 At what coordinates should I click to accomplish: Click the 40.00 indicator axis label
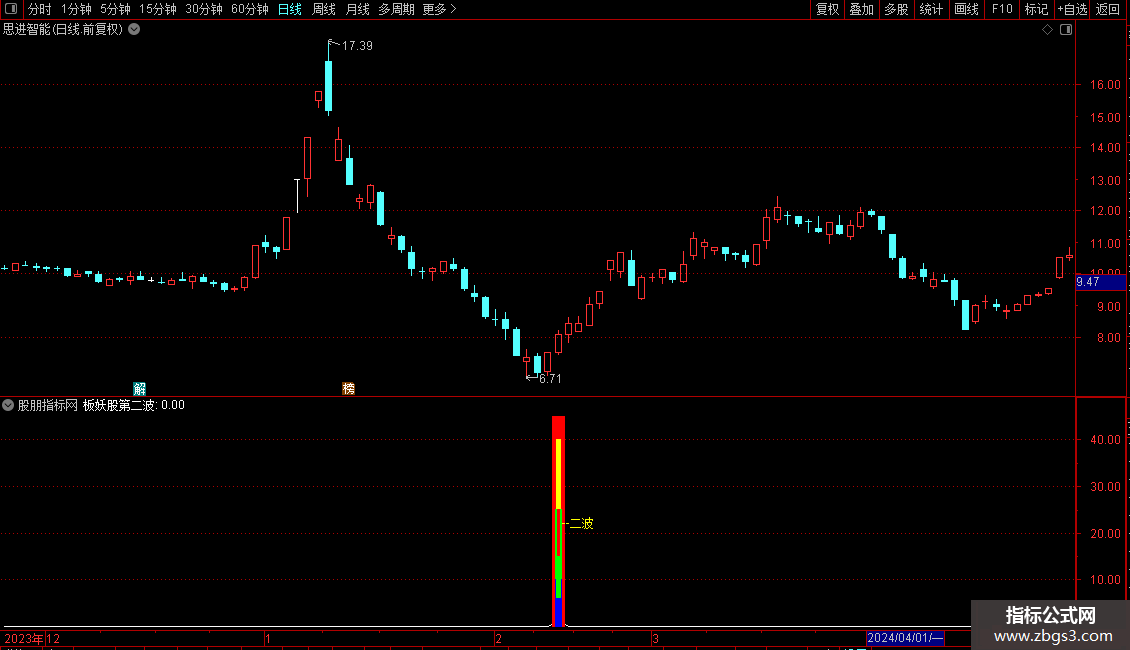[x=1105, y=440]
